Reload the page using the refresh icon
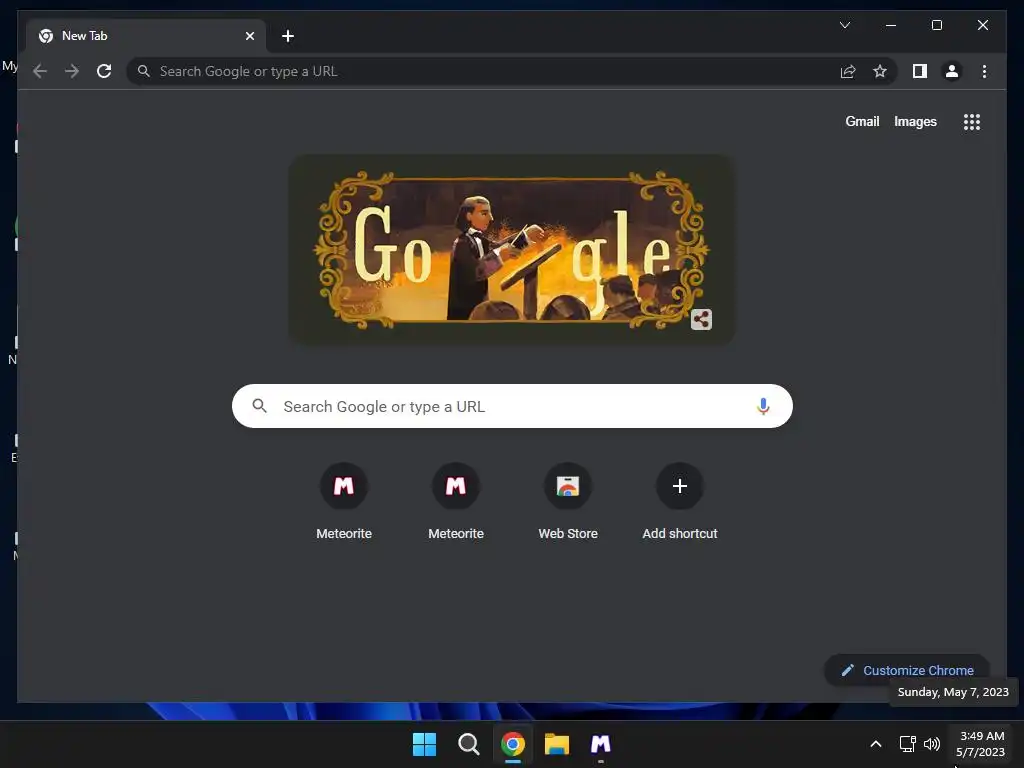This screenshot has width=1024, height=768. point(104,71)
